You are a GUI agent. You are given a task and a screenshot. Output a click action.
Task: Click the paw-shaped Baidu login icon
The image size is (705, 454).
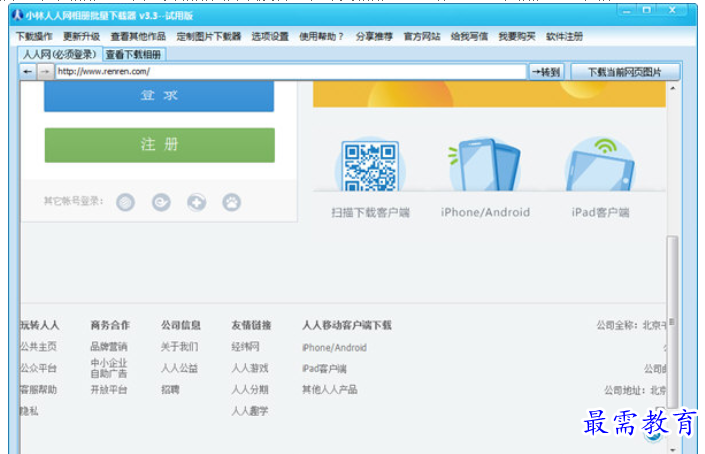[232, 202]
